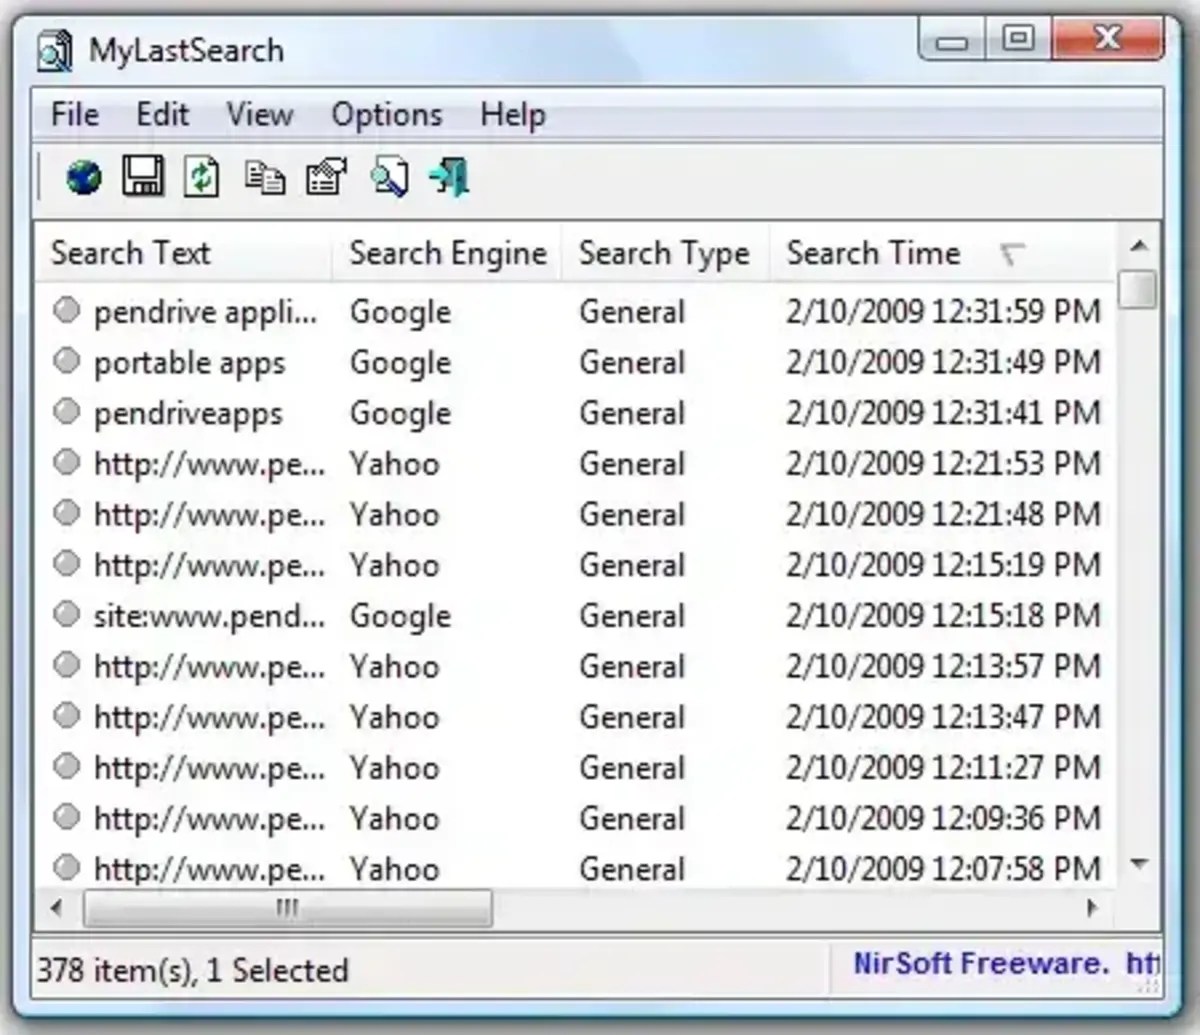The image size is (1200, 1035).
Task: Click the 12:07:58 PM search time cell
Action: (x=943, y=868)
